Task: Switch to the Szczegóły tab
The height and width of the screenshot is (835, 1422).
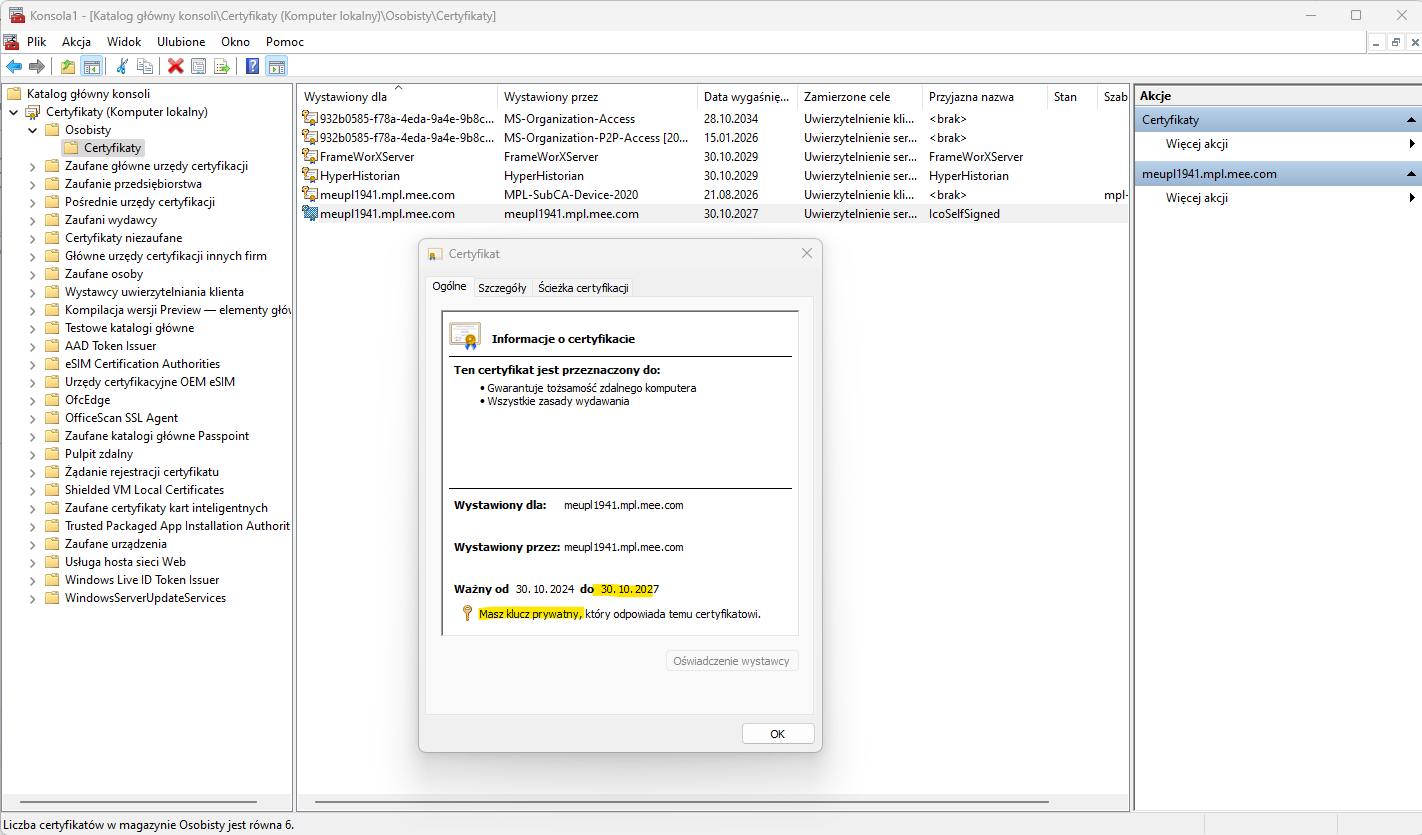Action: (x=501, y=288)
